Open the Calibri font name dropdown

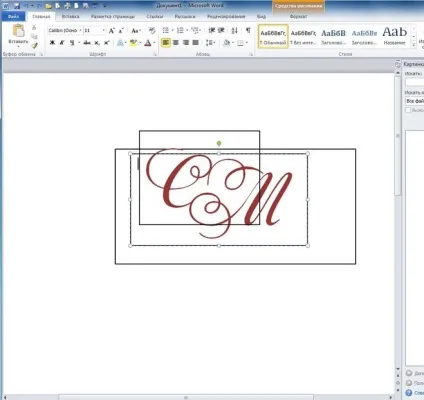coord(80,30)
